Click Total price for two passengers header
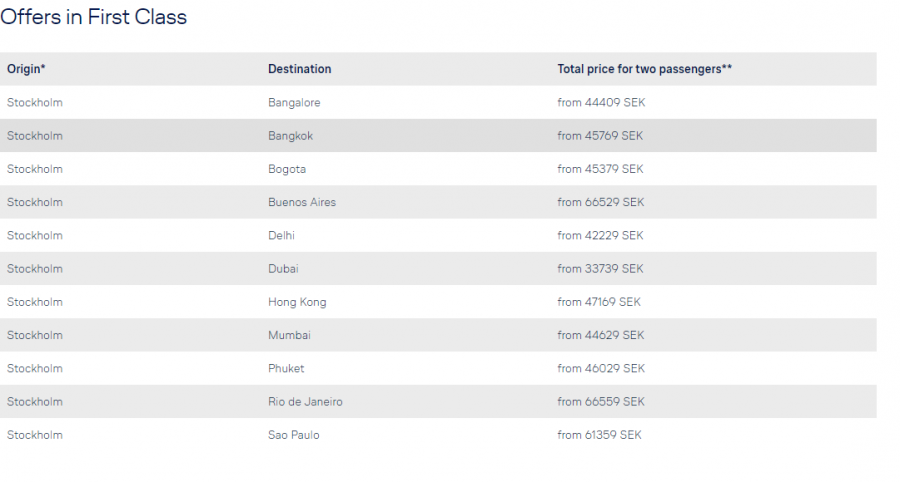Viewport: 900px width, 482px height. point(645,69)
